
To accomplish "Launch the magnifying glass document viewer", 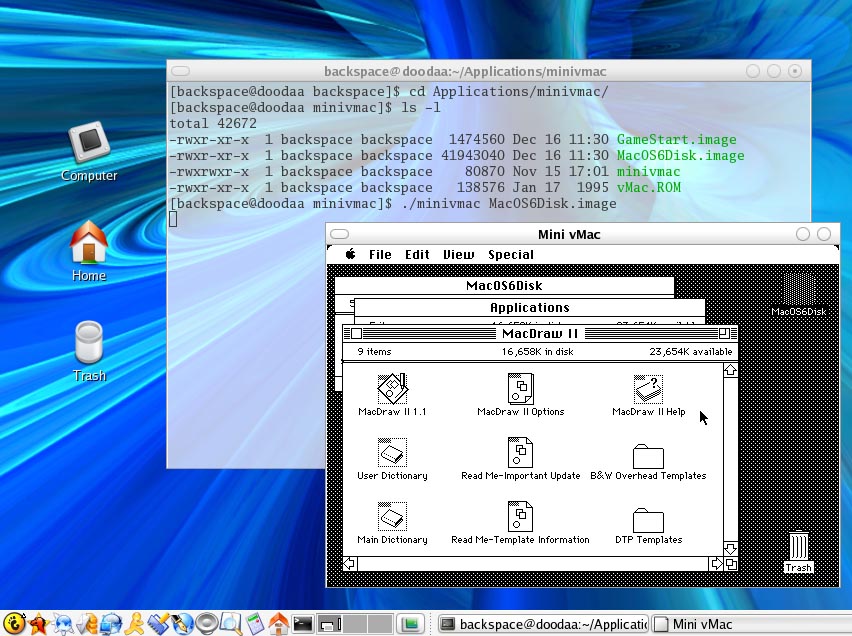I will point(230,623).
